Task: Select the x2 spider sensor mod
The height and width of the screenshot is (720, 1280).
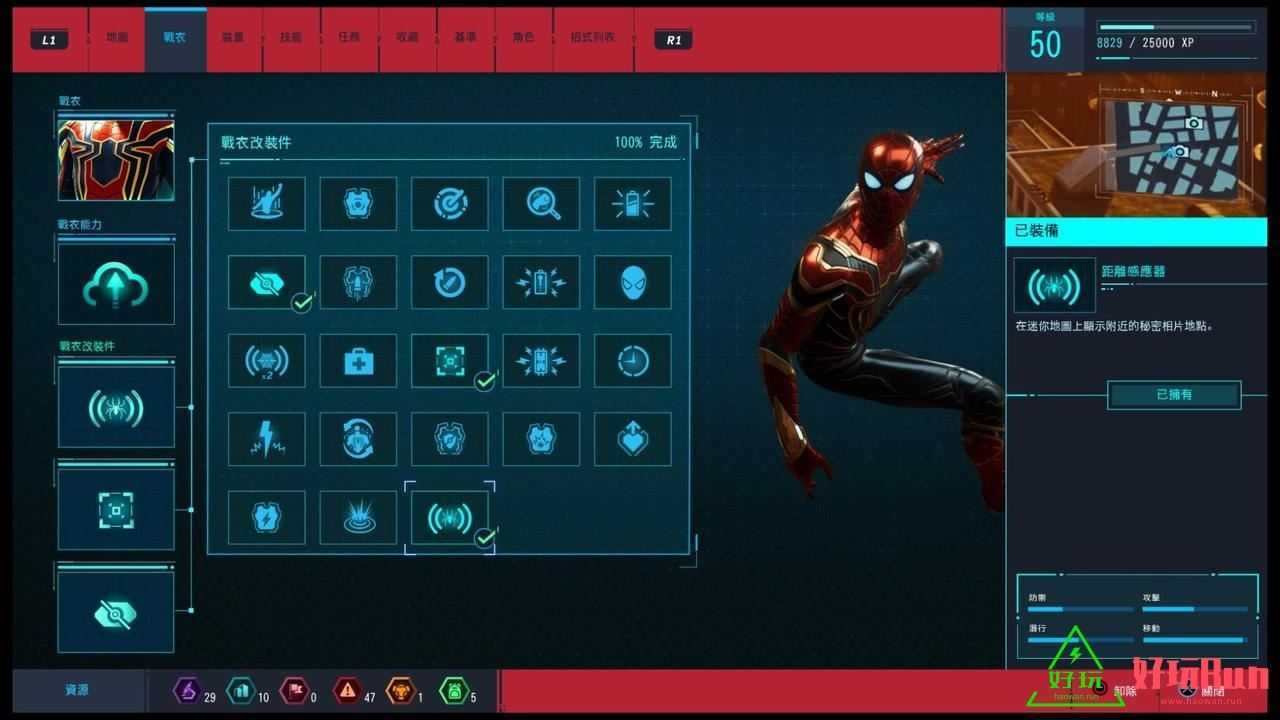Action: 266,361
